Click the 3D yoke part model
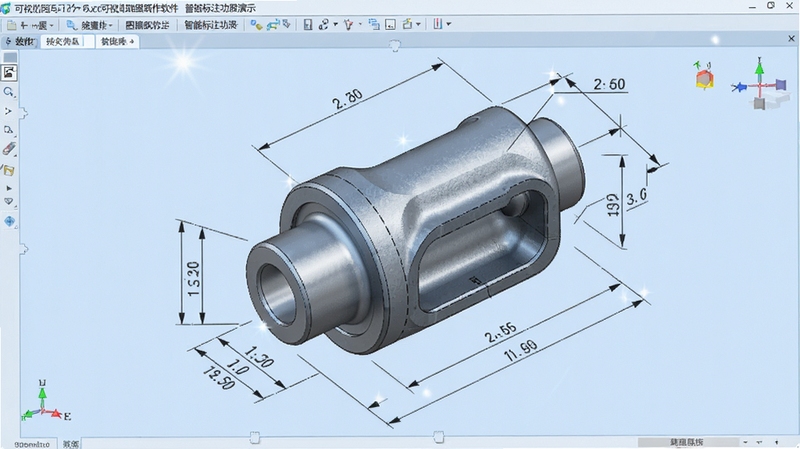 [x=413, y=230]
